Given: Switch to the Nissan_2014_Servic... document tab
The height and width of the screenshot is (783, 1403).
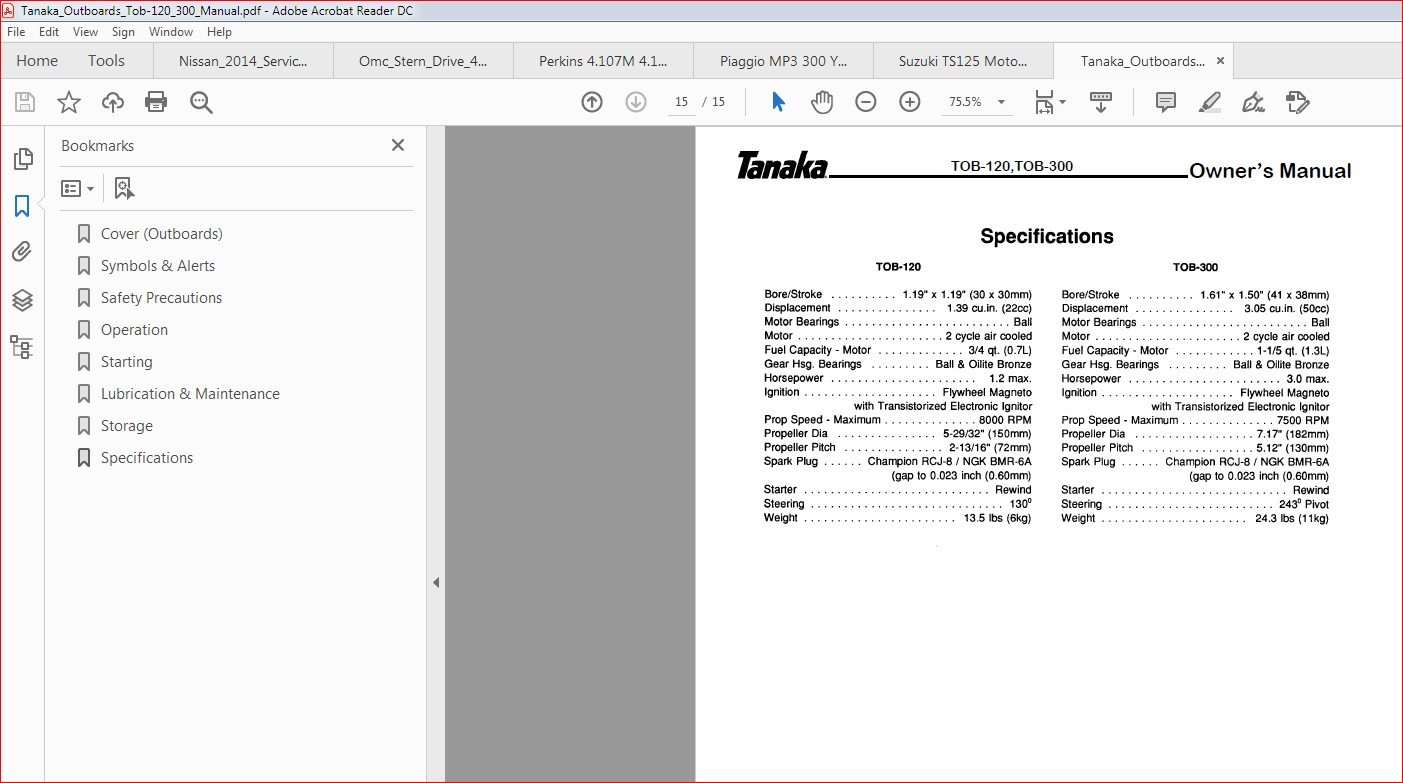Looking at the screenshot, I should tap(243, 61).
